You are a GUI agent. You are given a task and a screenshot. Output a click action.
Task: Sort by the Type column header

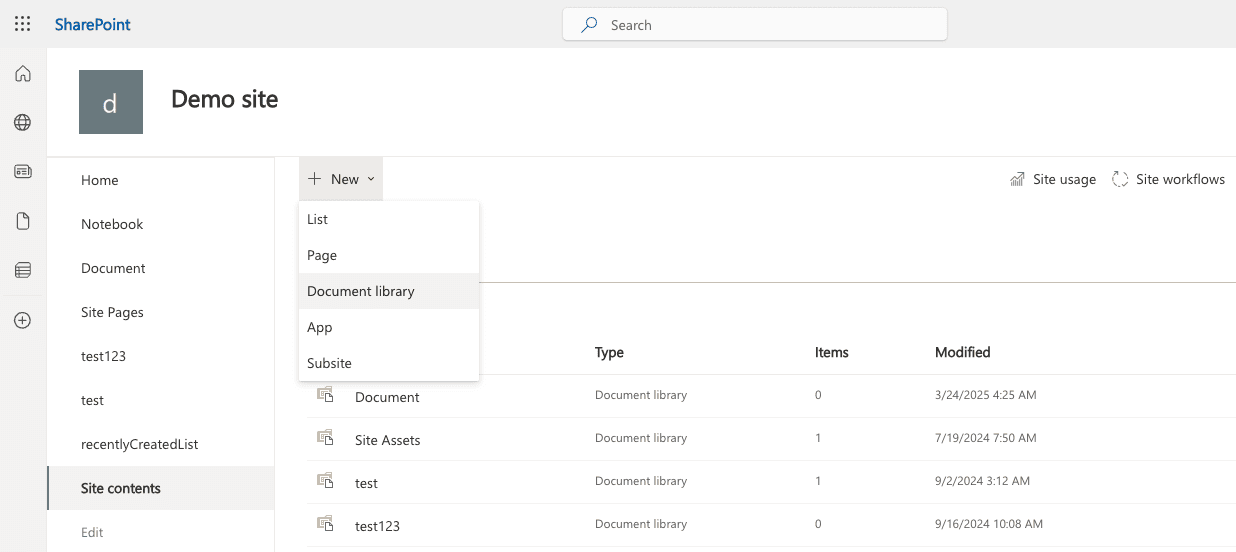pos(609,352)
